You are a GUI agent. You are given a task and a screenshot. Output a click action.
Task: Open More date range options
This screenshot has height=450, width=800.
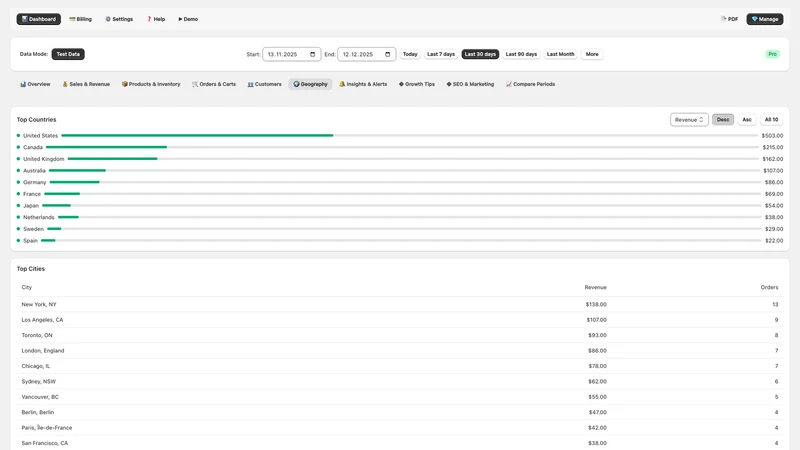point(592,54)
